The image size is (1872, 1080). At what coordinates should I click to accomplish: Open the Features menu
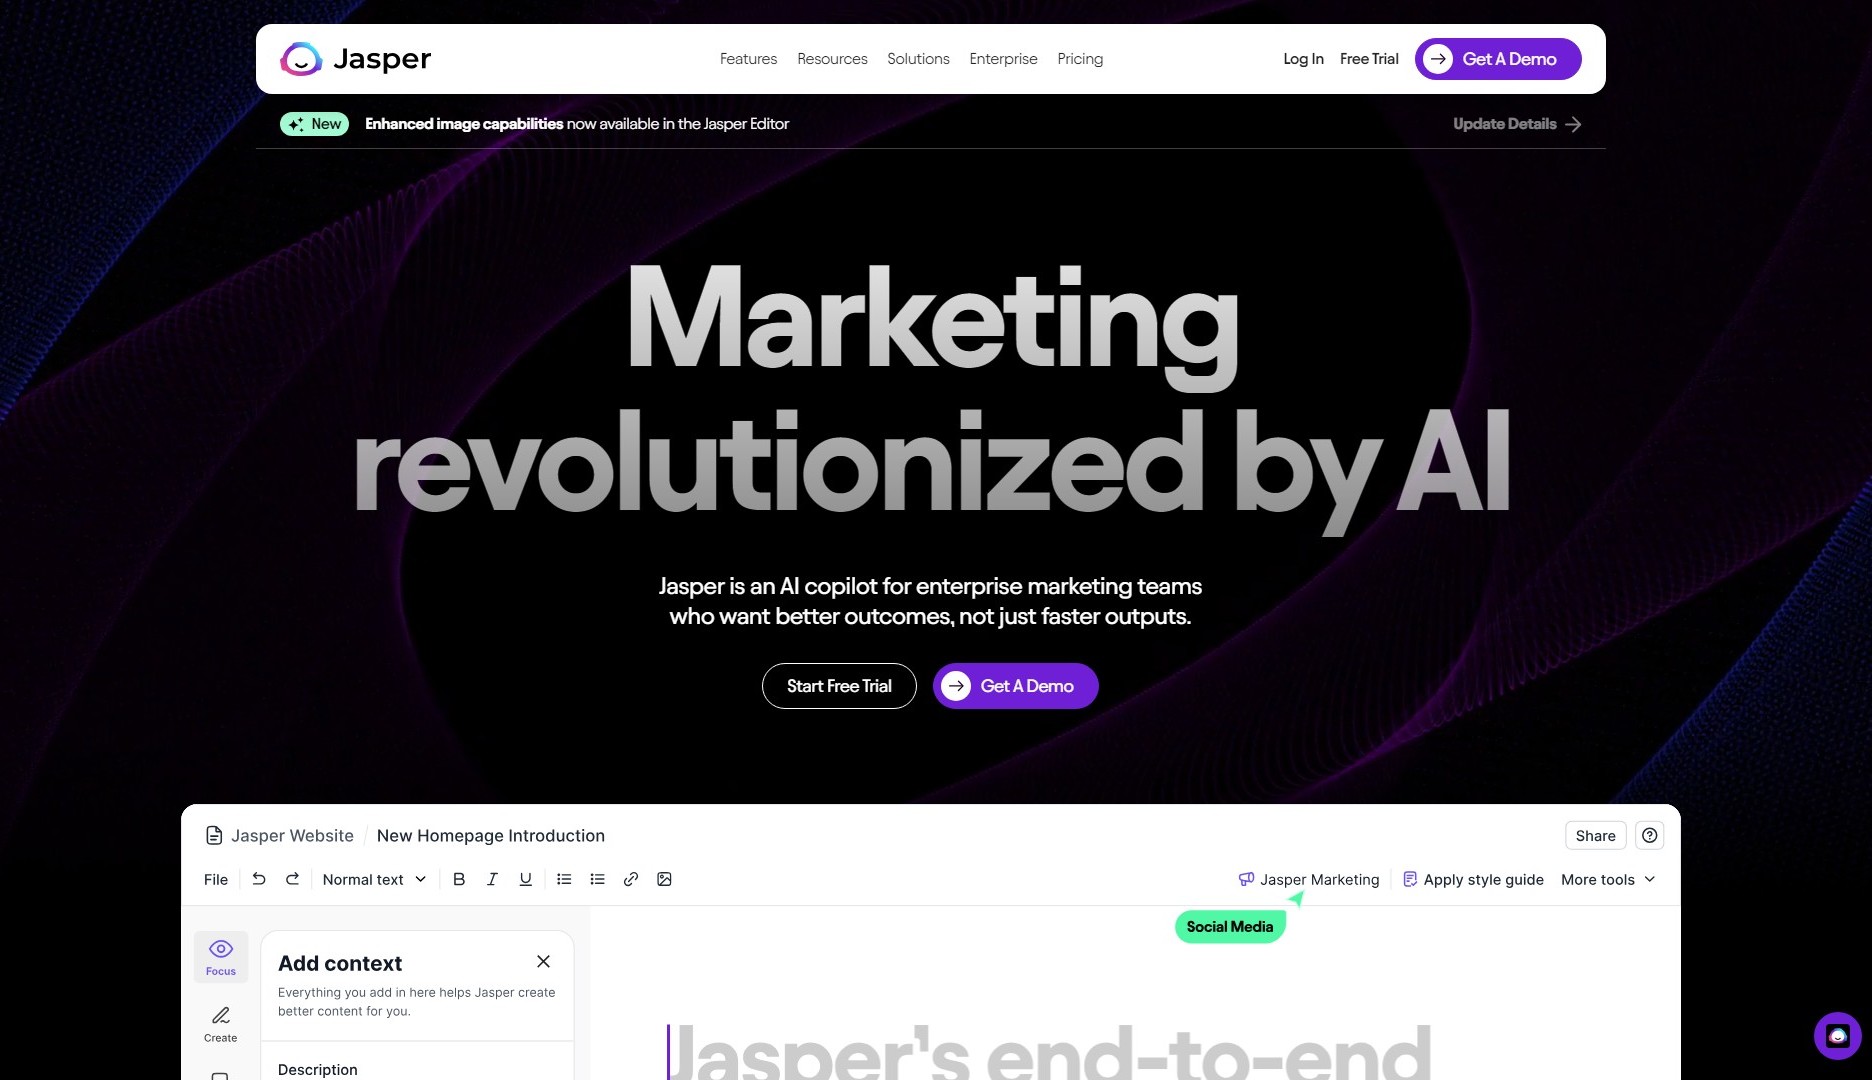coord(748,59)
